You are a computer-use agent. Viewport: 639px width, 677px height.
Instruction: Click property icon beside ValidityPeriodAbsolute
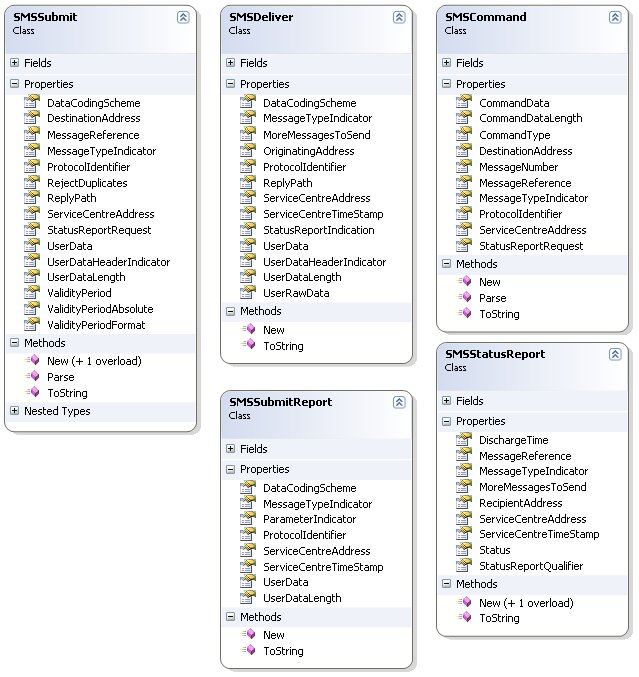pyautogui.click(x=32, y=308)
